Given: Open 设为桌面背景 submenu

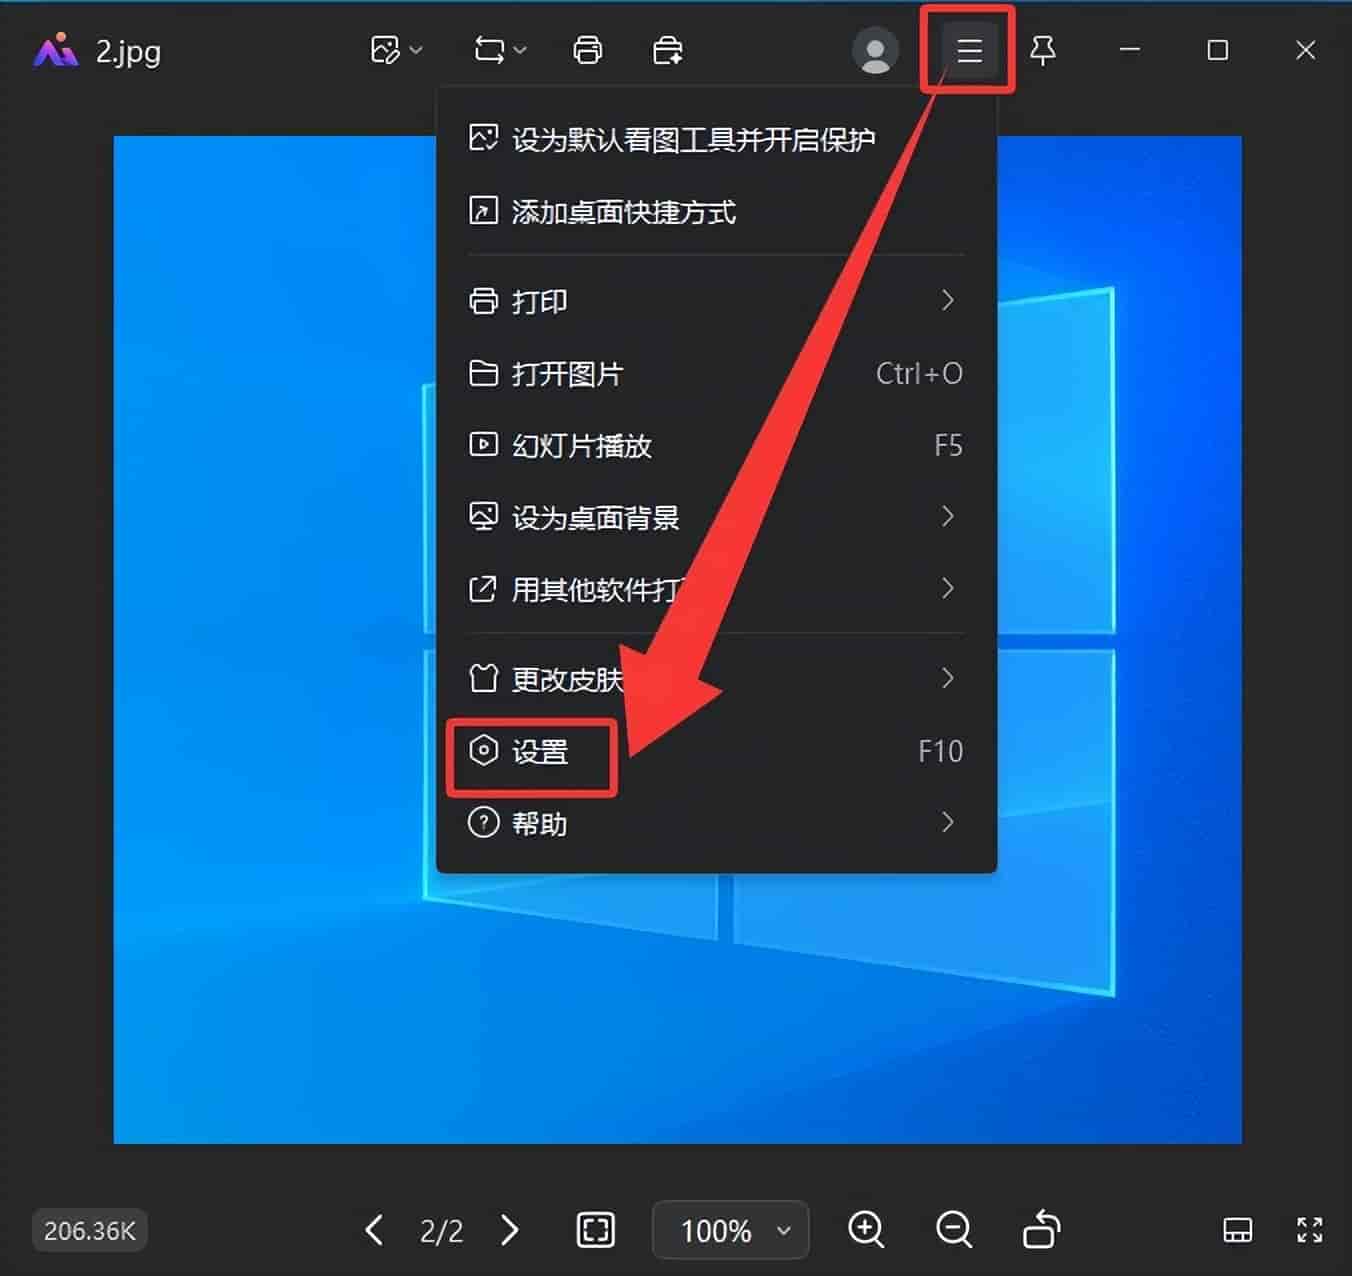Looking at the screenshot, I should 716,517.
